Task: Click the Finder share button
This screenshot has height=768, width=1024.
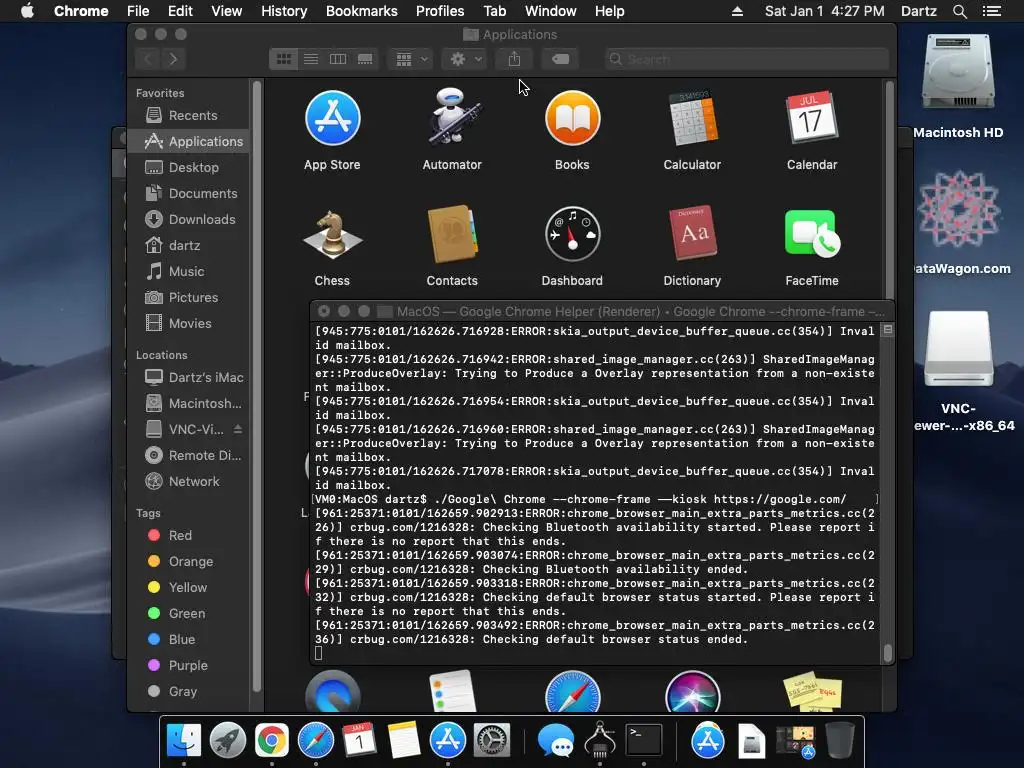Action: coord(515,59)
